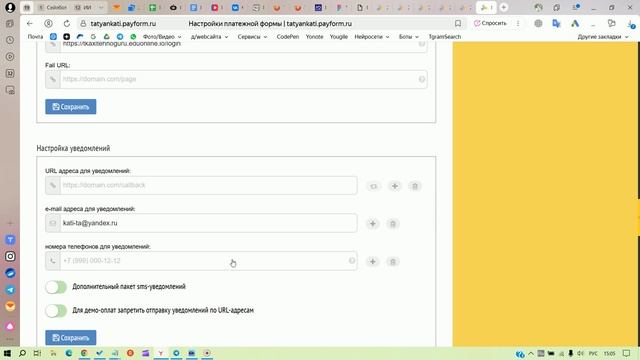Screen dimensions: 640x360
Task: Open history clock icon in sidebar
Action: point(10,40)
